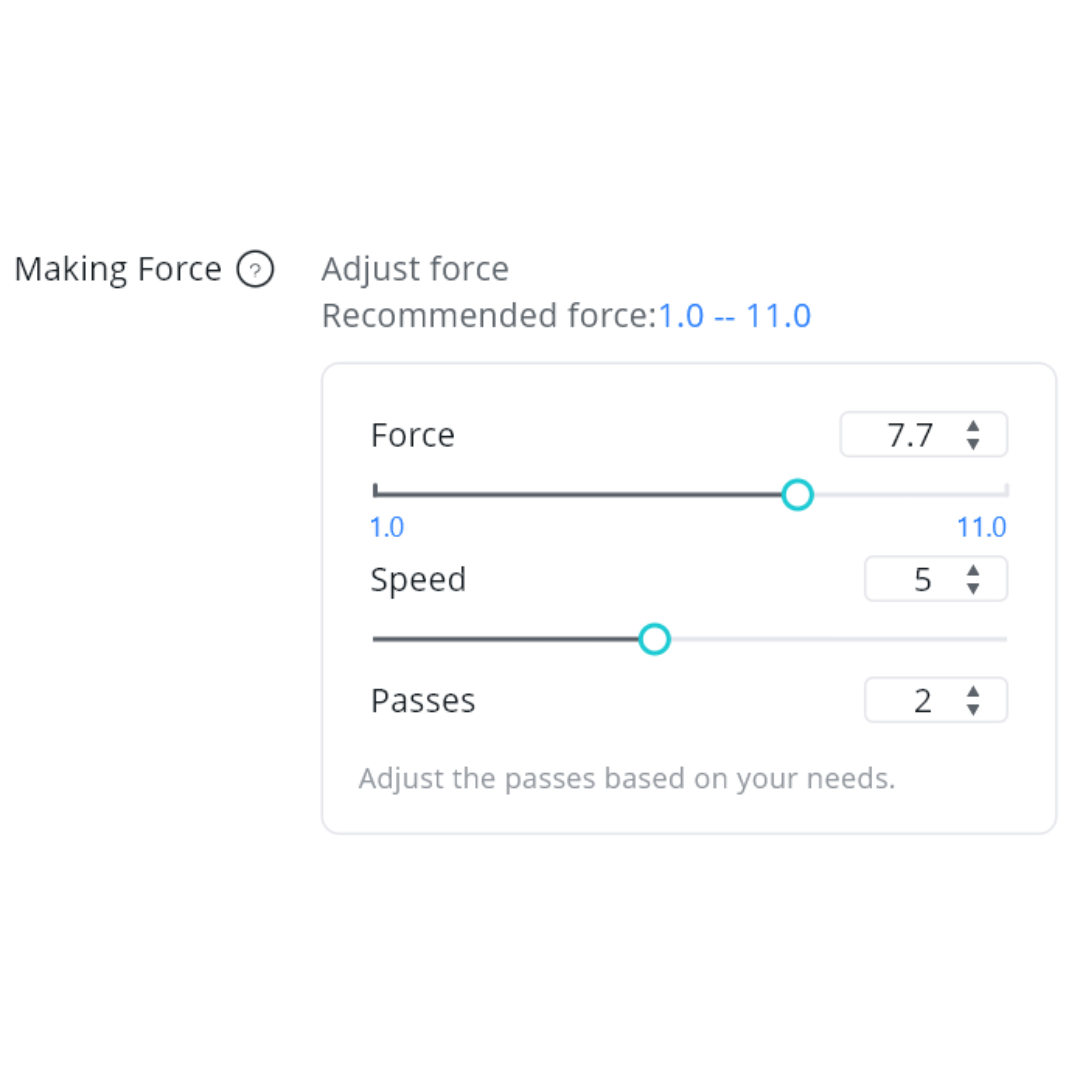Screen dimensions: 1080x1080
Task: Click Force slider track left of handle
Action: click(x=580, y=494)
